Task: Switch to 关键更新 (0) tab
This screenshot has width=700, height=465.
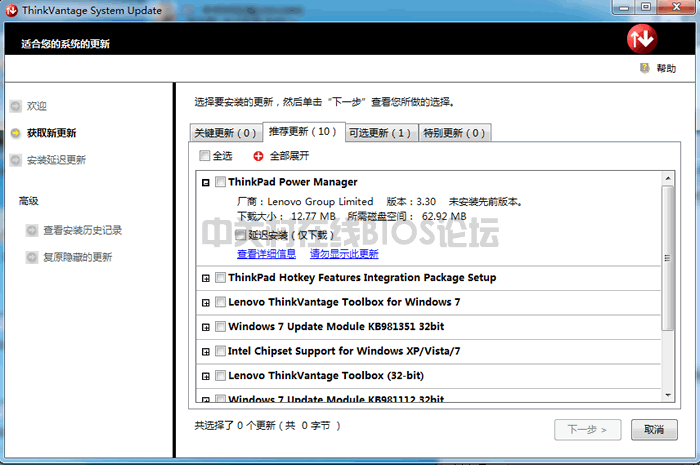Action: 226,133
